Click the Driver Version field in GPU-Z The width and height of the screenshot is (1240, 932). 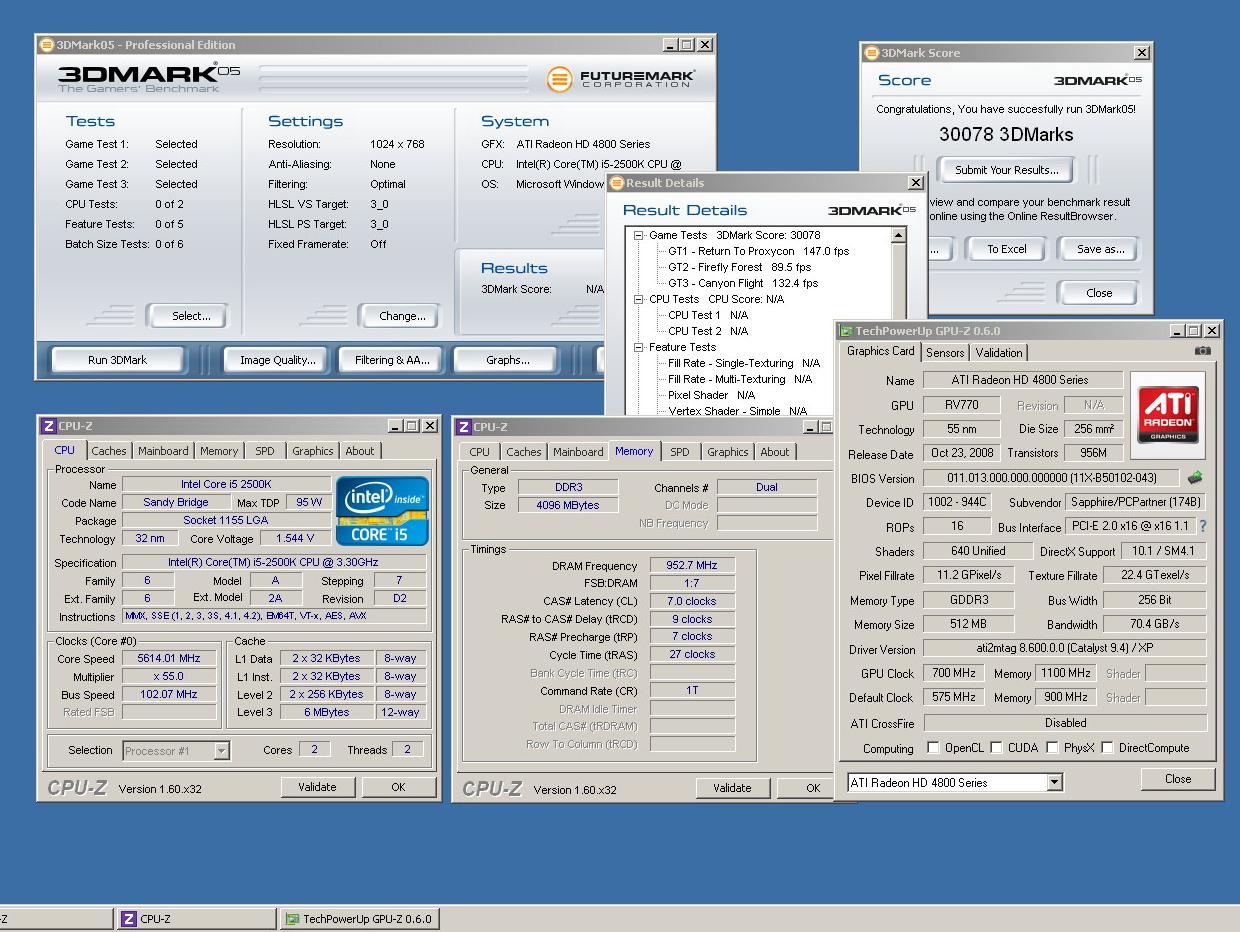click(x=1065, y=649)
